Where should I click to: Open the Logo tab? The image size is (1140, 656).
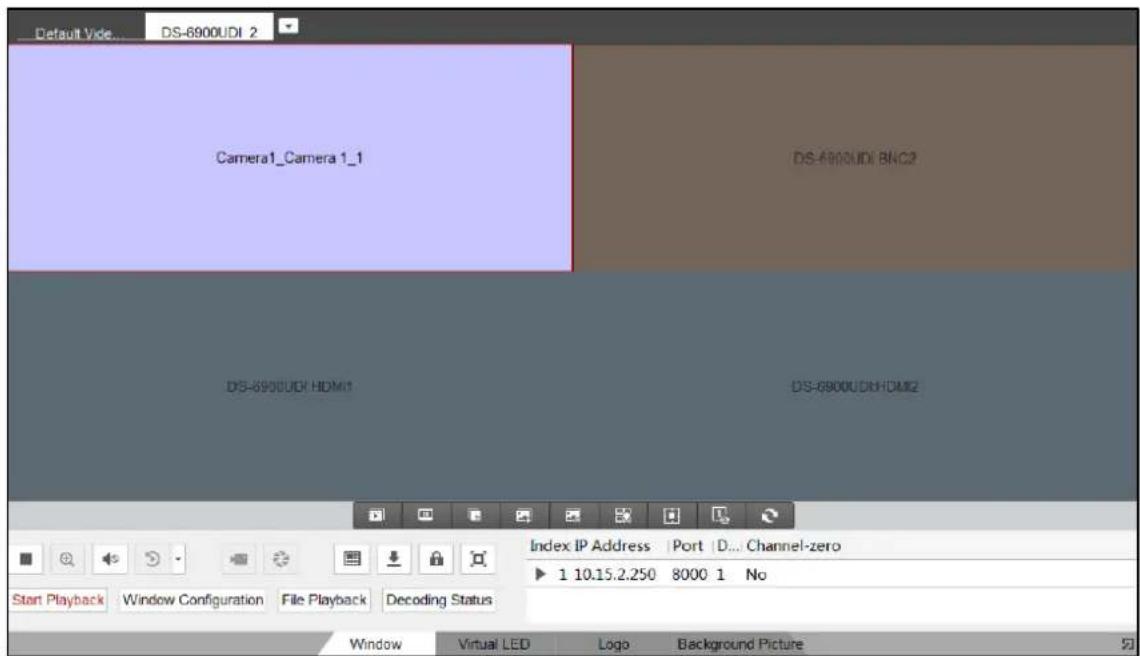coord(613,644)
